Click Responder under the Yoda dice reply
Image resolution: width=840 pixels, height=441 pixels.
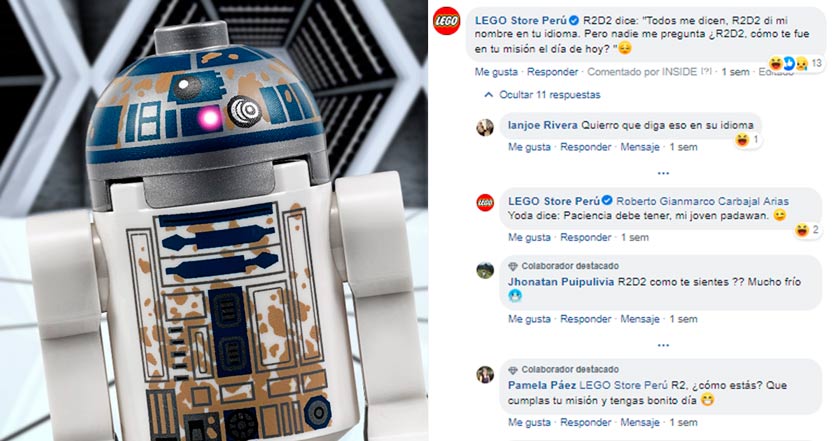click(x=586, y=237)
